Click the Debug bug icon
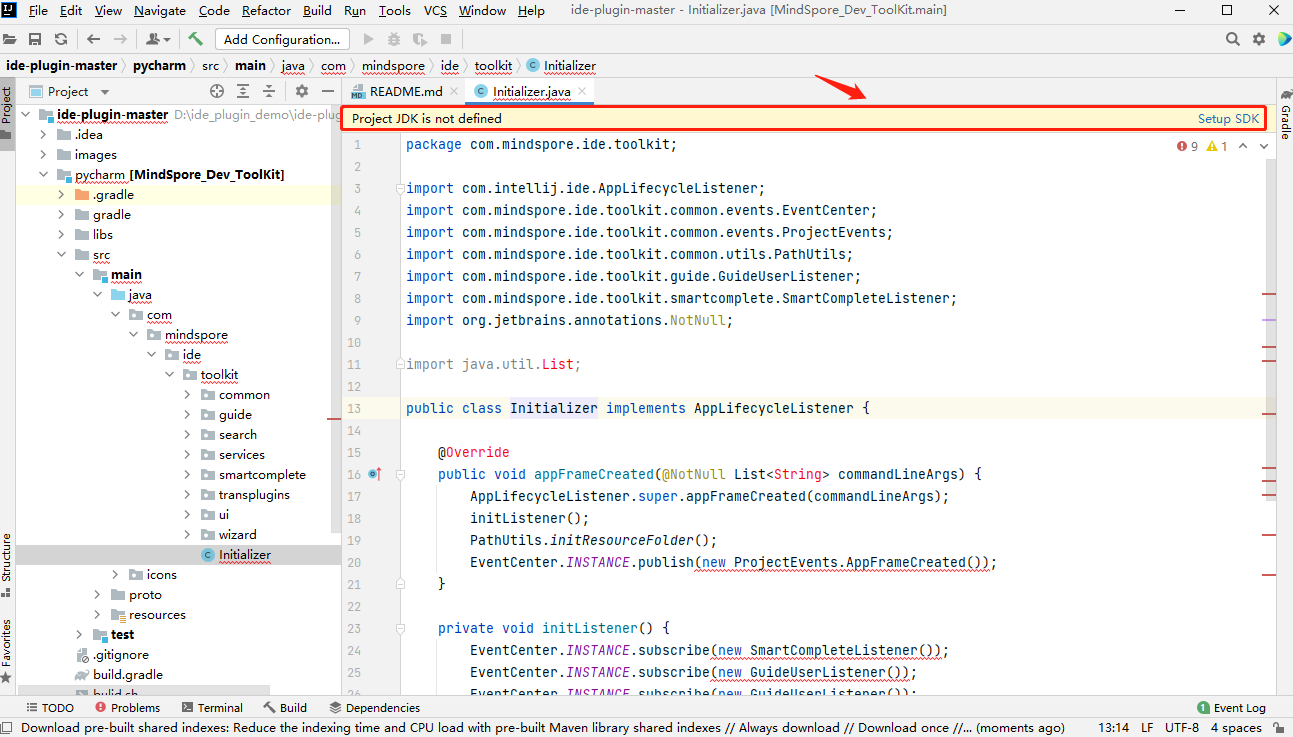 [394, 39]
